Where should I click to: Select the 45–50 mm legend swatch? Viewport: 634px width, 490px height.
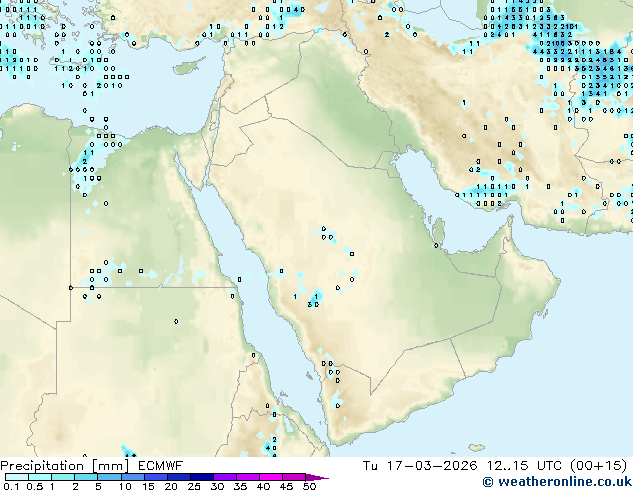[x=294, y=477]
